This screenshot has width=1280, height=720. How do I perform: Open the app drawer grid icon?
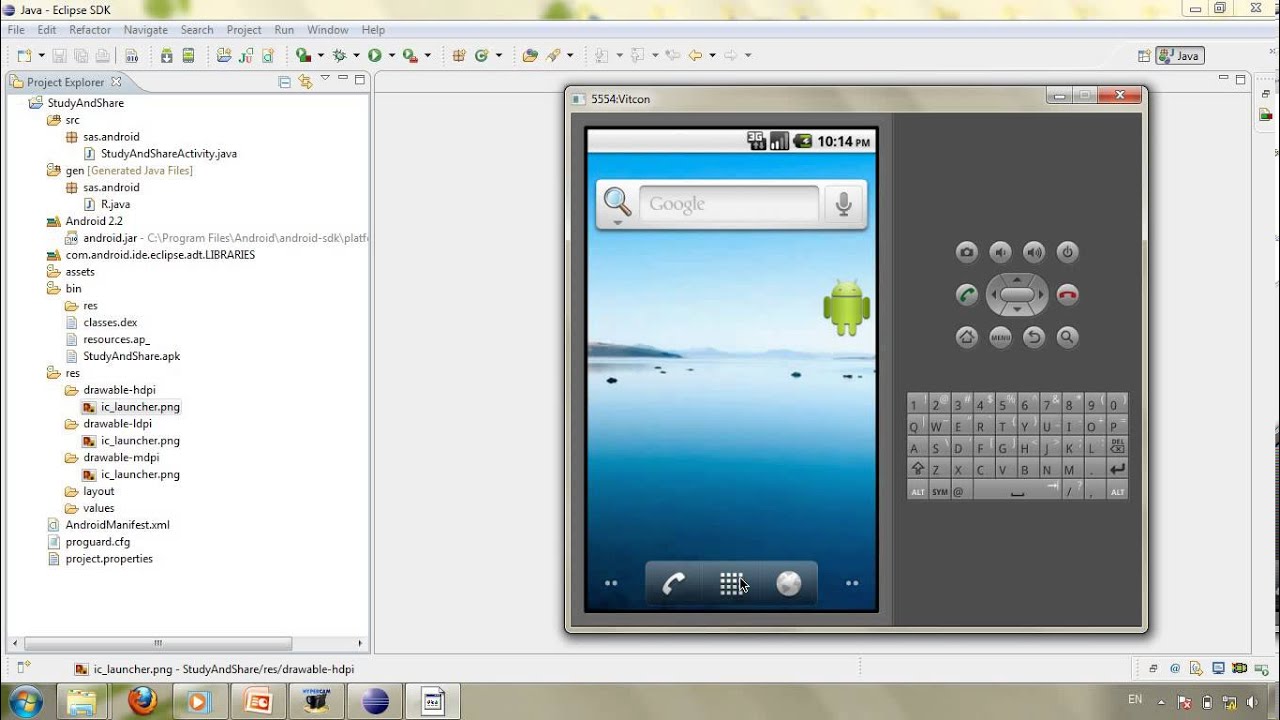pyautogui.click(x=731, y=584)
